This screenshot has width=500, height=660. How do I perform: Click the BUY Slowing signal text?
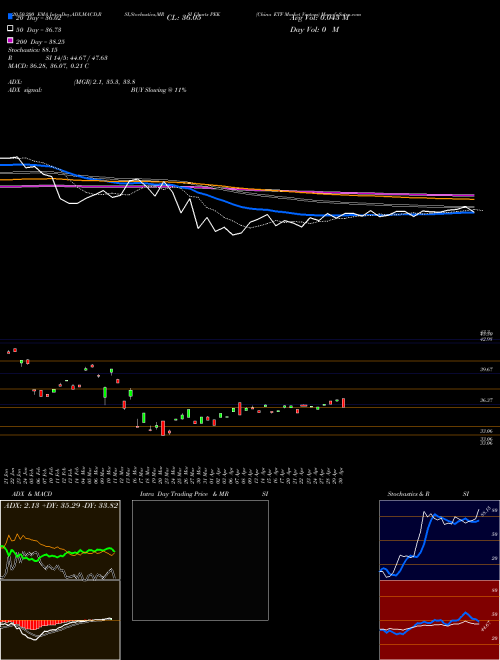(x=158, y=90)
